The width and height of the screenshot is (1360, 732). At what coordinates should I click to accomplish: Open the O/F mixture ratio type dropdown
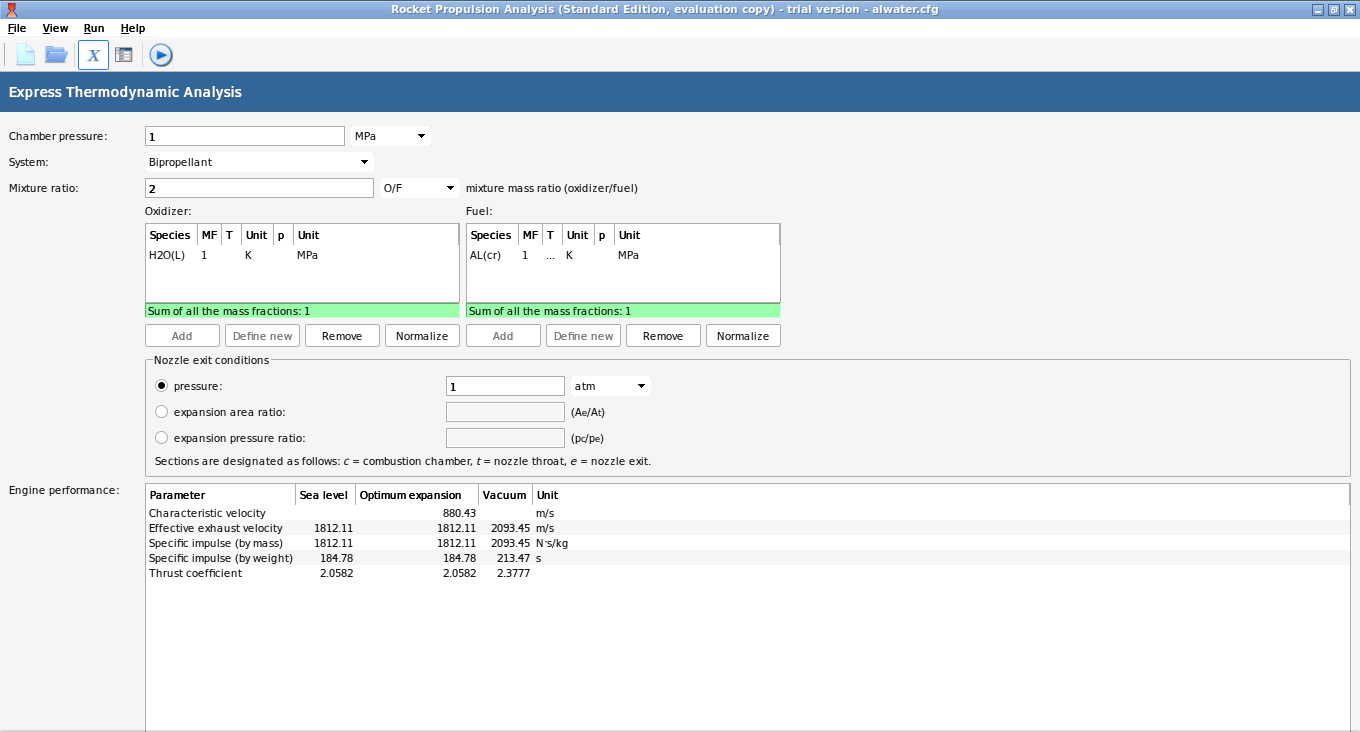(419, 188)
